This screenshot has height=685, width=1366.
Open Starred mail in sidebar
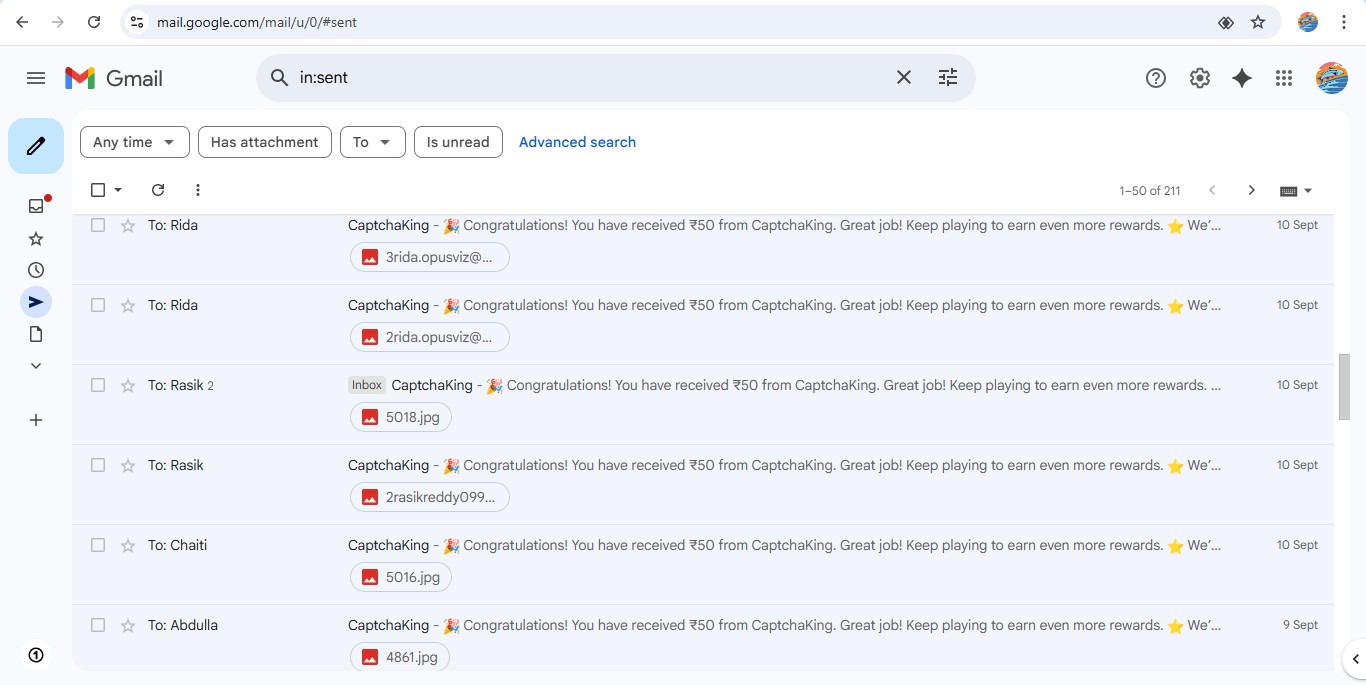pos(36,238)
